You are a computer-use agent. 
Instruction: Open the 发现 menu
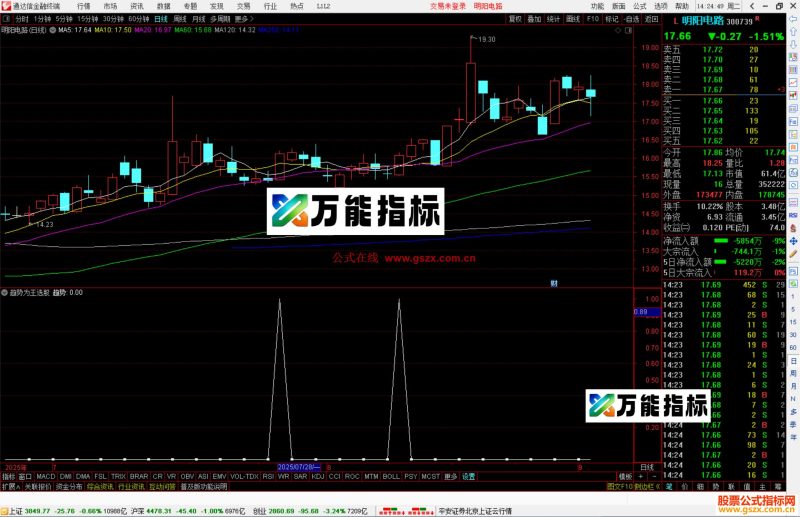tap(217, 6)
